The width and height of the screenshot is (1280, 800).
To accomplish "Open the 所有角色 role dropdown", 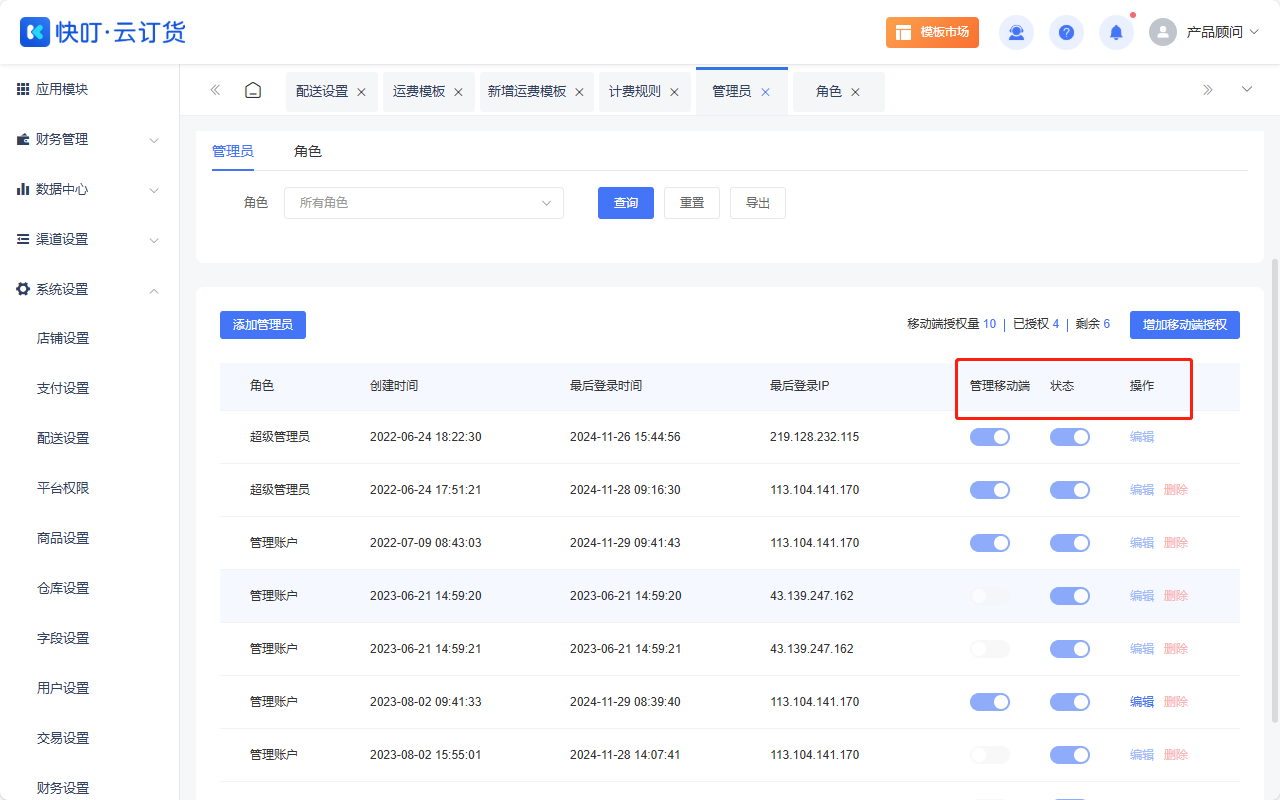I will [424, 203].
